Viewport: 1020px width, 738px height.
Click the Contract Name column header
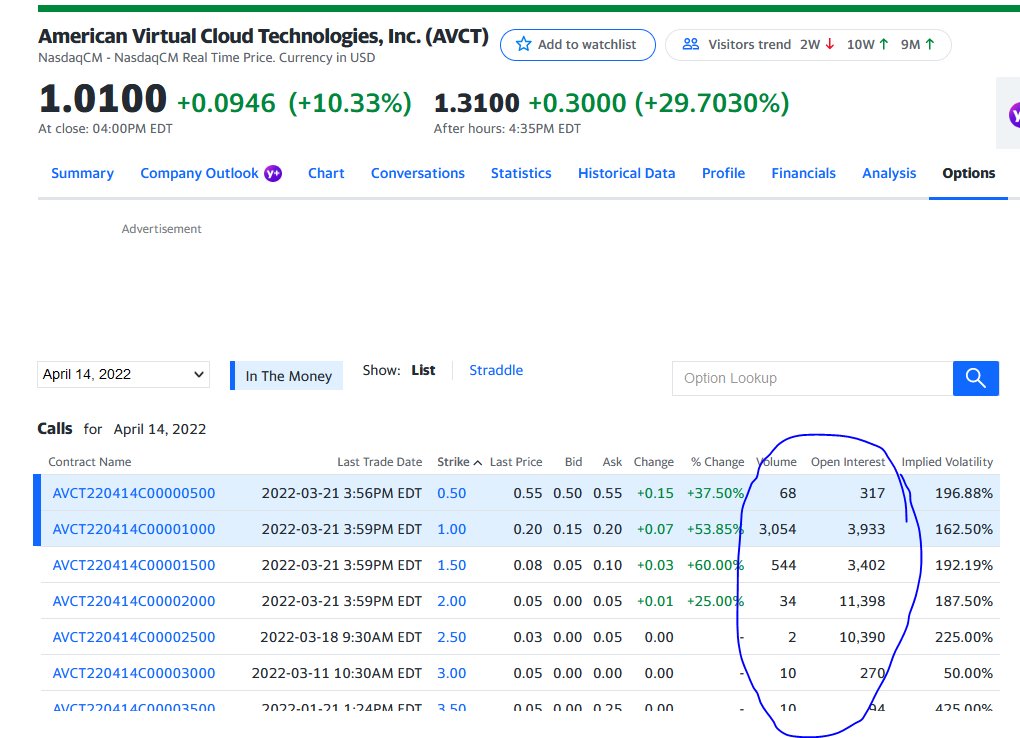90,462
